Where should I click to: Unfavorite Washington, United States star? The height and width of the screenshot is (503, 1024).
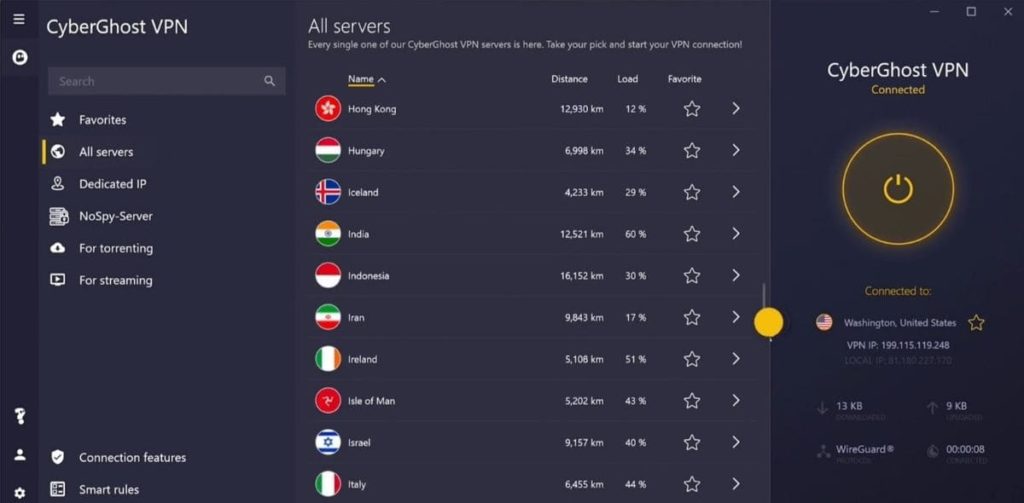tap(976, 322)
